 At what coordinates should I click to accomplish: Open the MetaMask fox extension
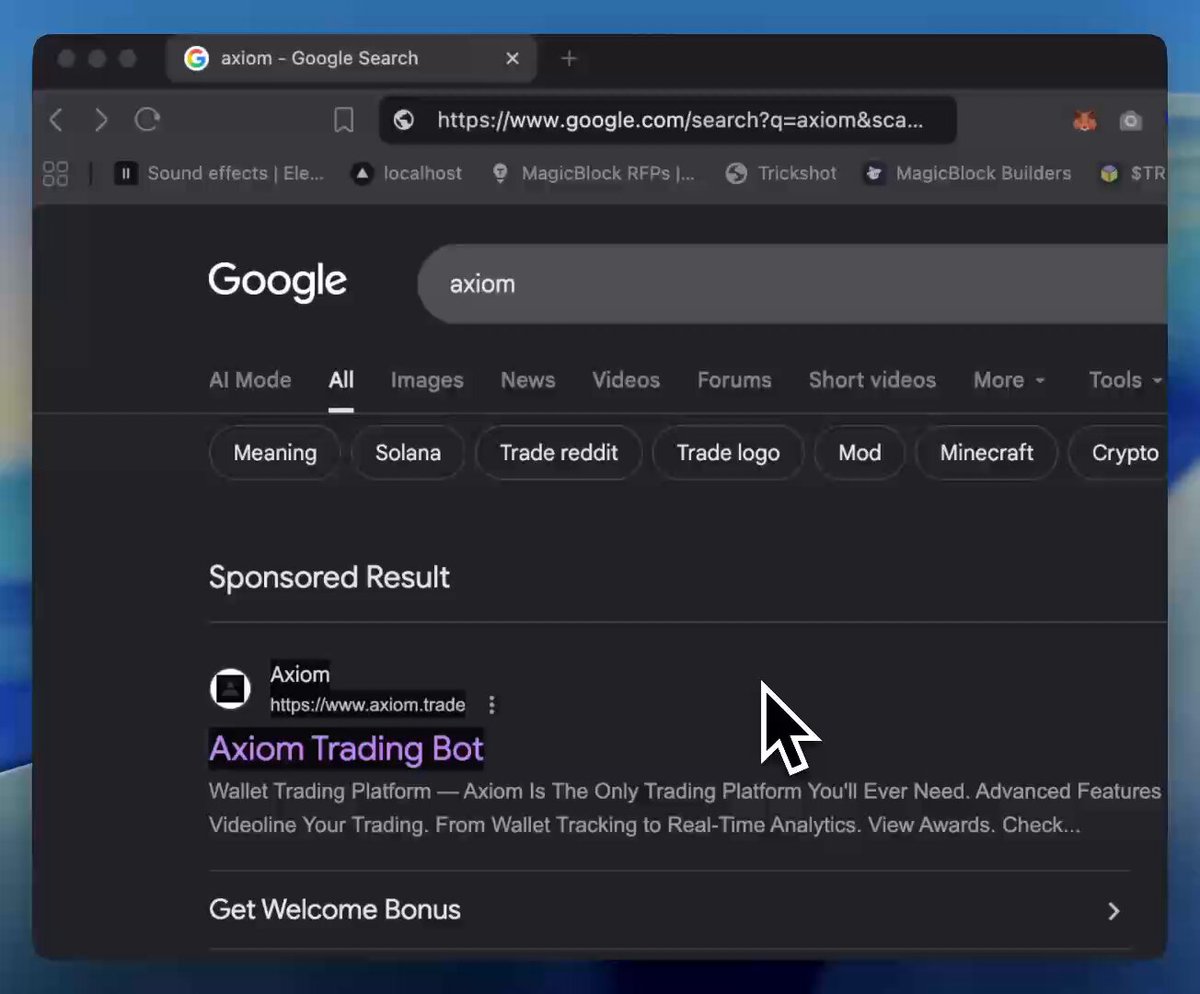pyautogui.click(x=1085, y=121)
